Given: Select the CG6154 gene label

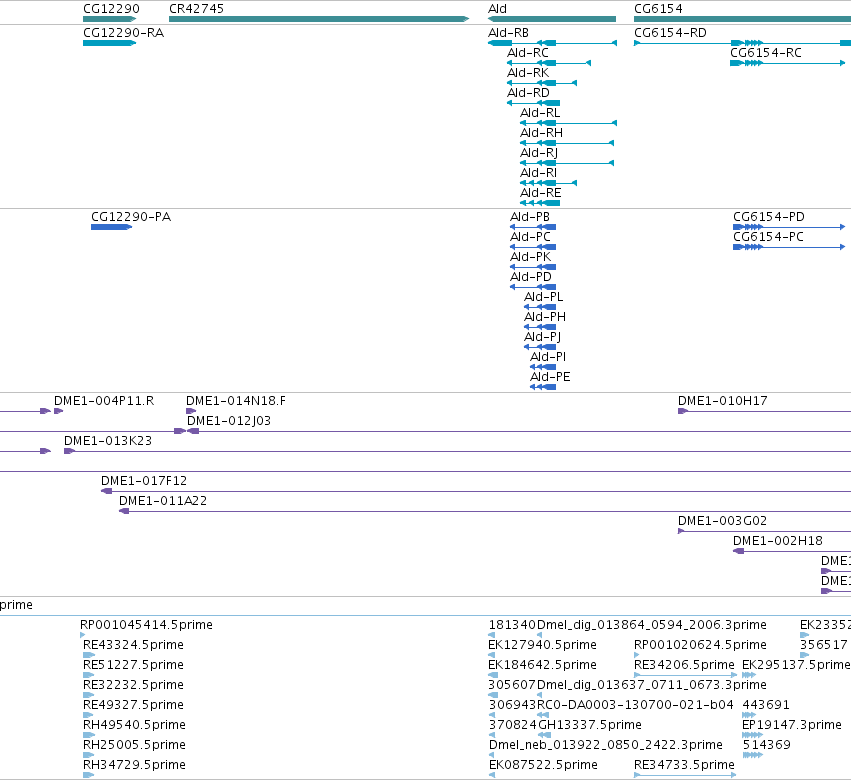Looking at the screenshot, I should coord(658,9).
